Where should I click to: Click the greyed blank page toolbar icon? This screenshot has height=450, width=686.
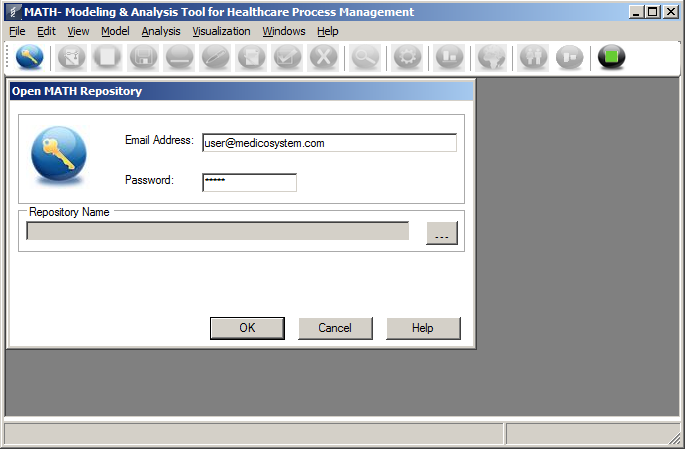[107, 57]
